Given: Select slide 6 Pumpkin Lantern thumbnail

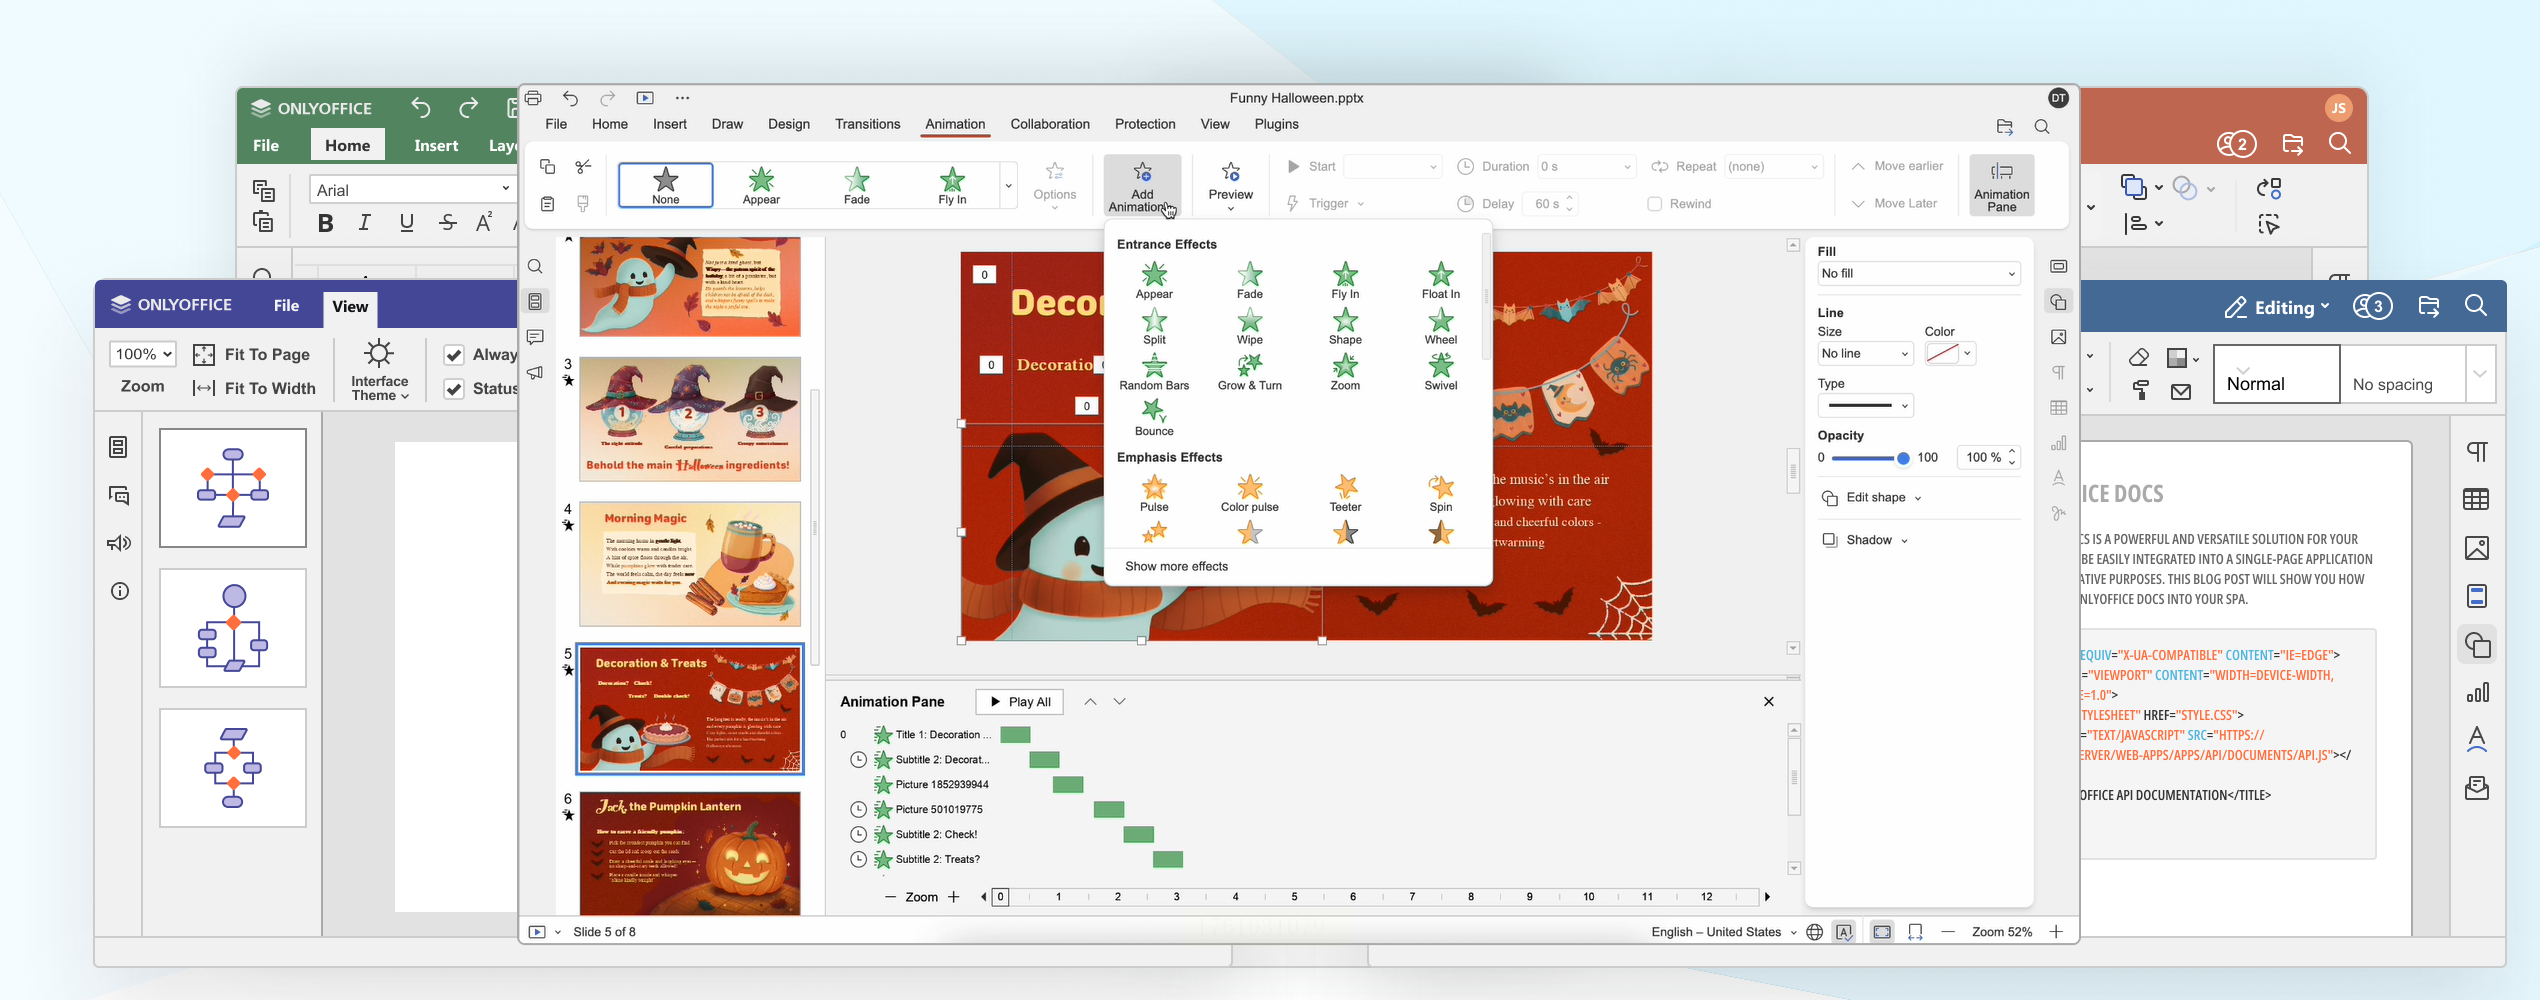Looking at the screenshot, I should tap(690, 853).
